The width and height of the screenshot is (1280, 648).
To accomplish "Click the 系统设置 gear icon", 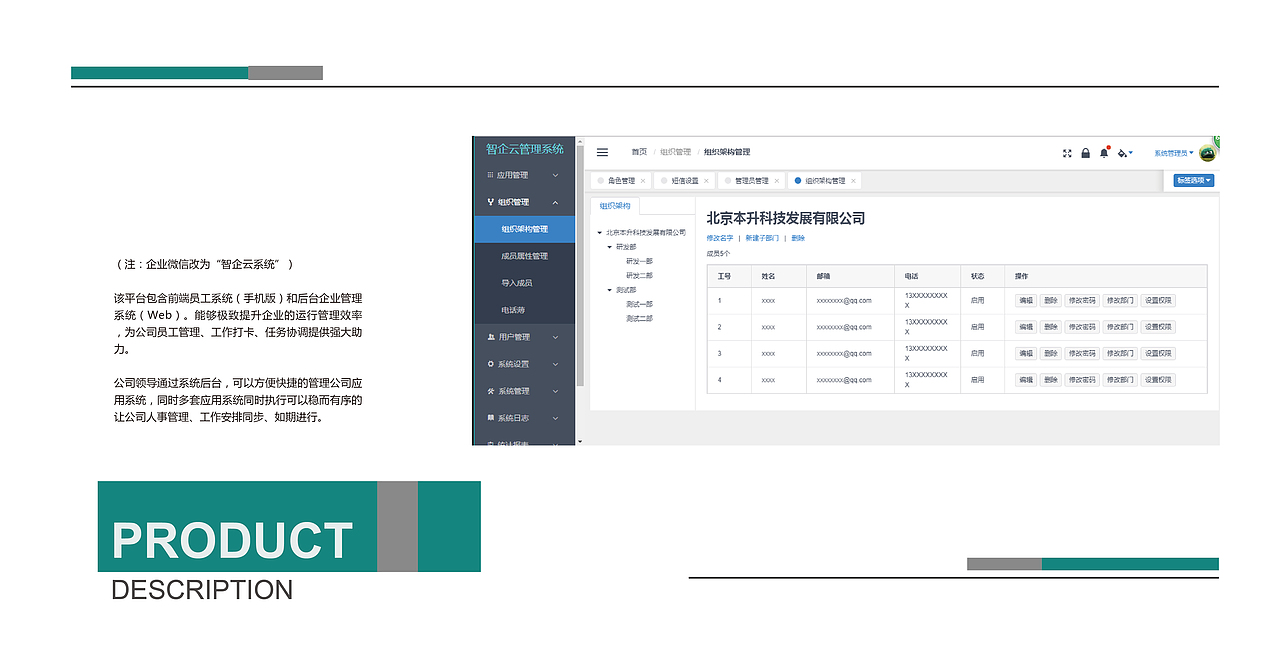I will (x=490, y=364).
